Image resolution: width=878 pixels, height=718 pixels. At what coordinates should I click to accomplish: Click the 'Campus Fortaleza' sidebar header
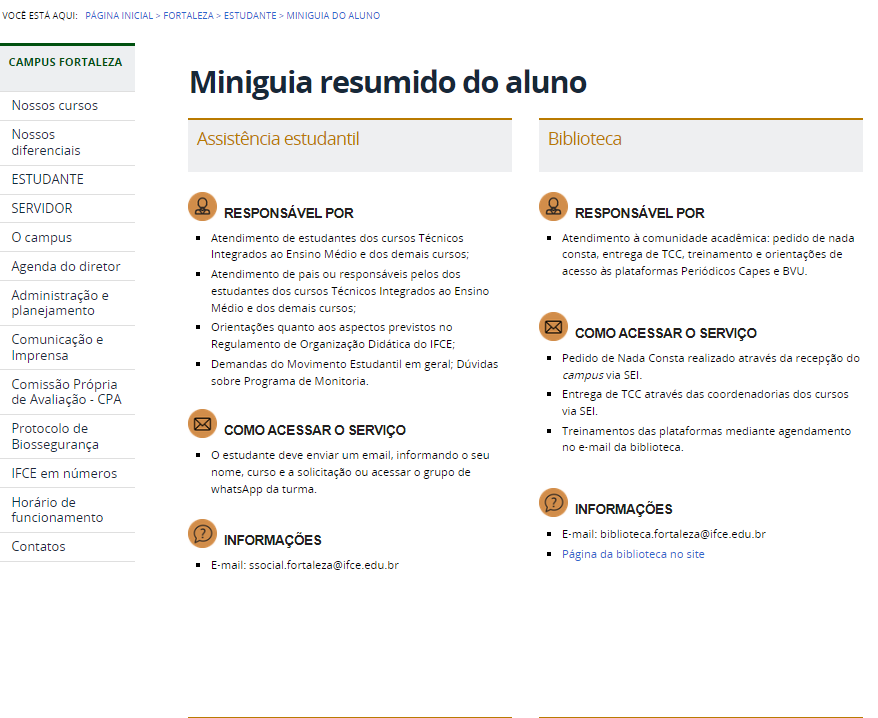click(x=66, y=62)
